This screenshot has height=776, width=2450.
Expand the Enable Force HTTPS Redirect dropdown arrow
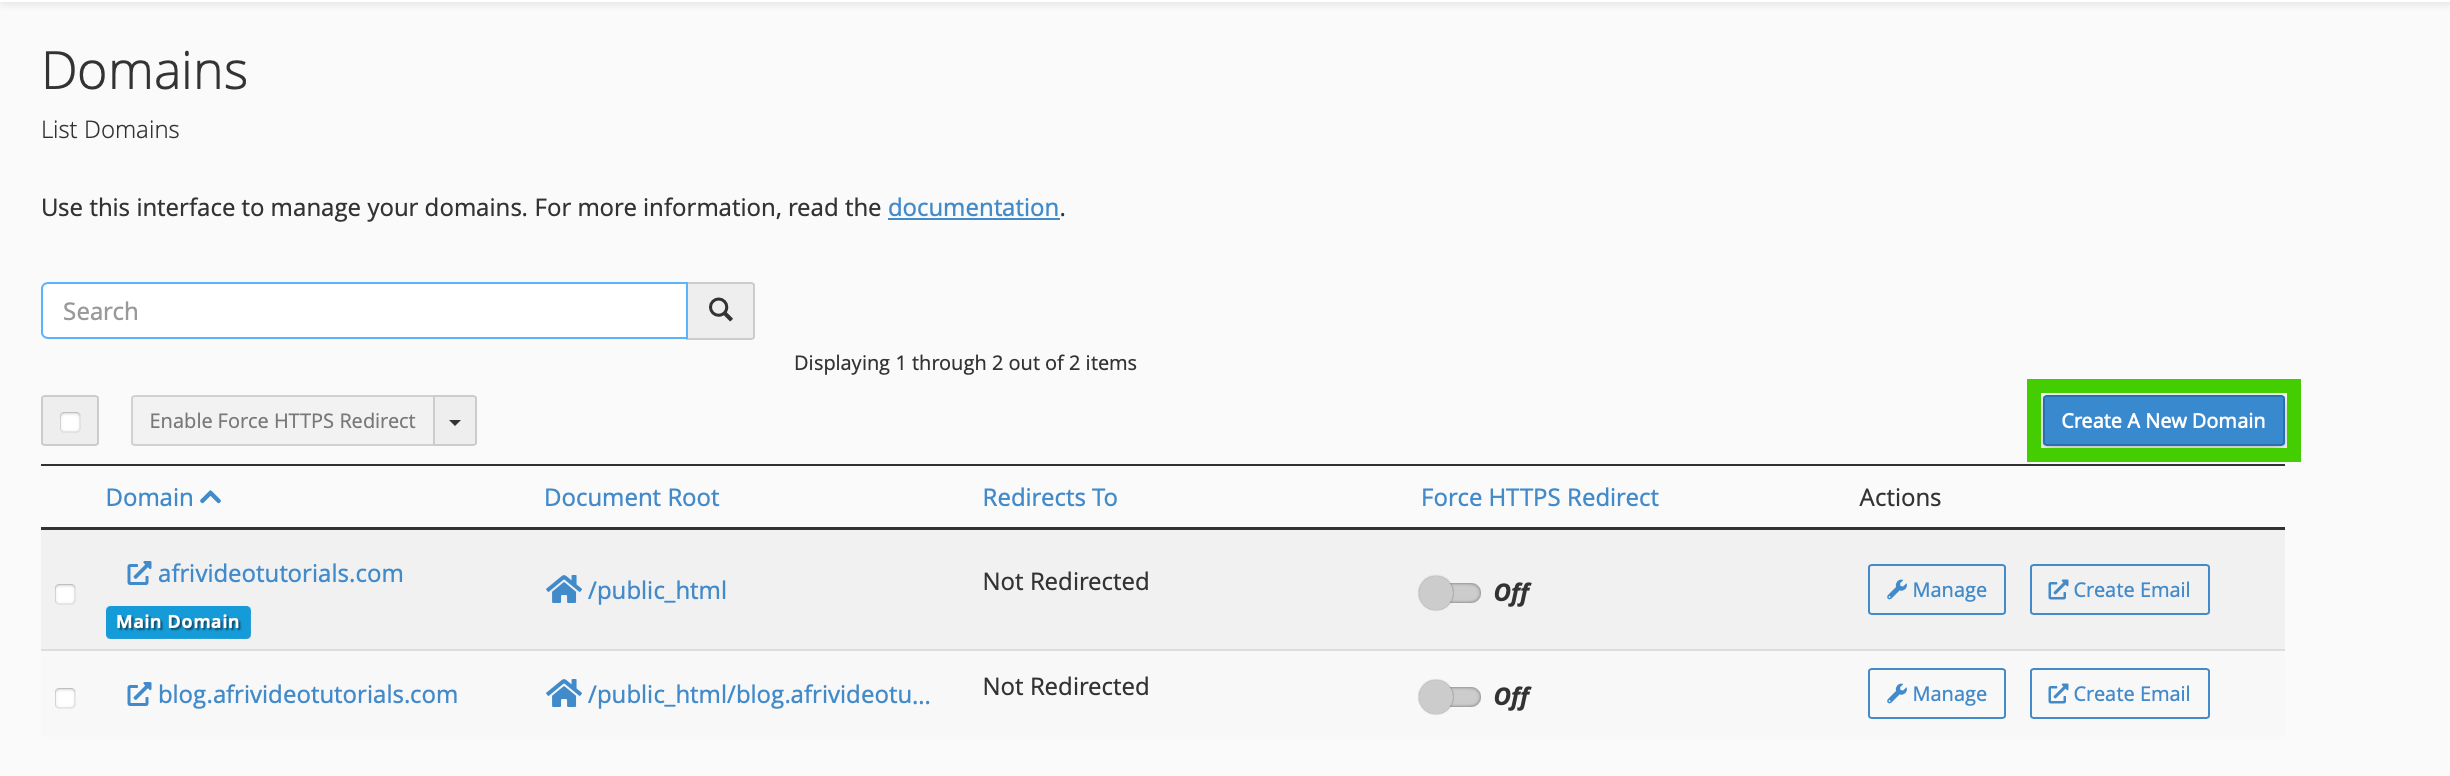(455, 421)
